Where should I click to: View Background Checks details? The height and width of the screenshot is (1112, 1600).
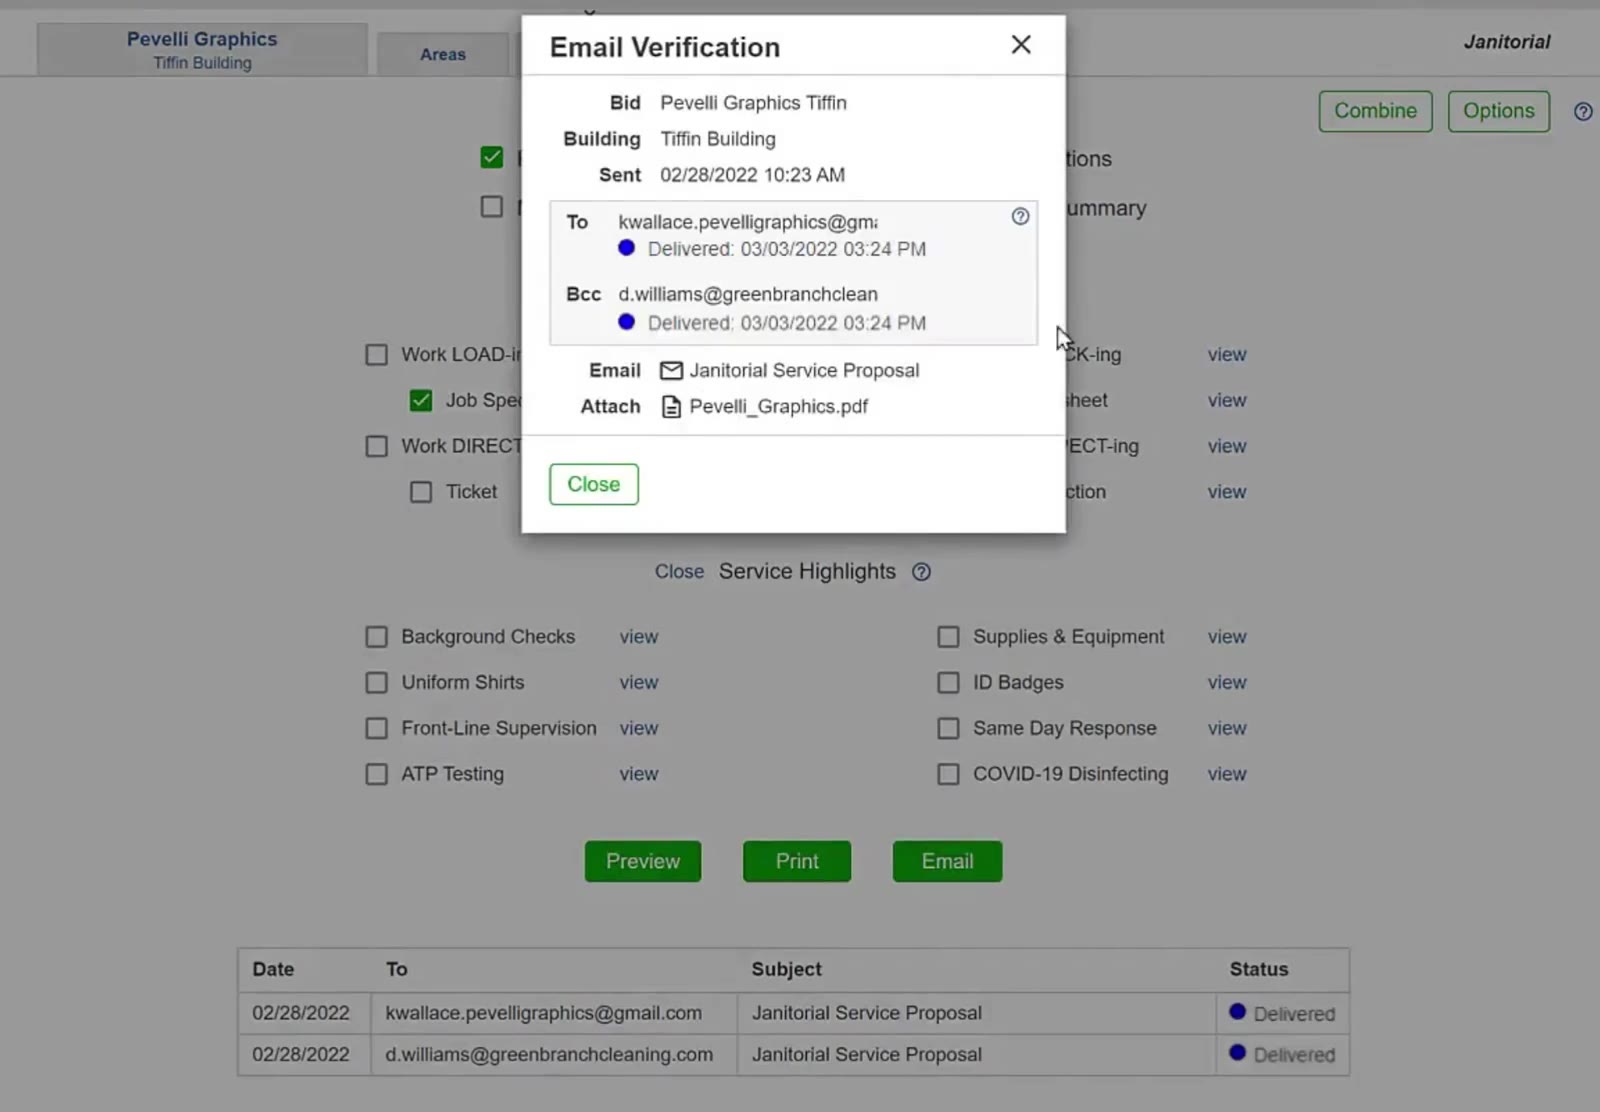638,637
